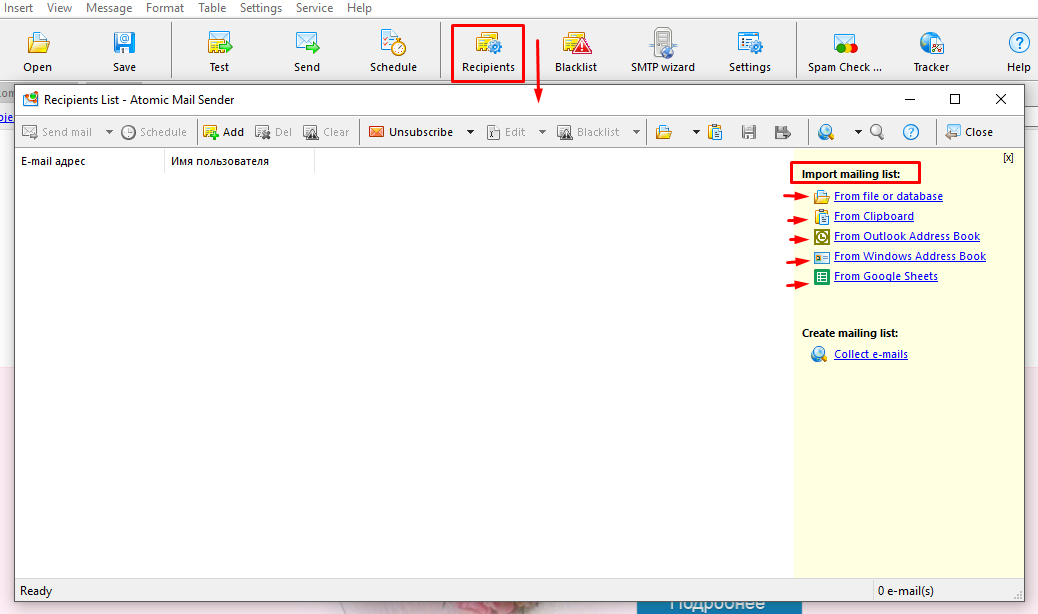1038x614 pixels.
Task: Click paste from clipboard icon in recipients toolbar
Action: point(715,132)
